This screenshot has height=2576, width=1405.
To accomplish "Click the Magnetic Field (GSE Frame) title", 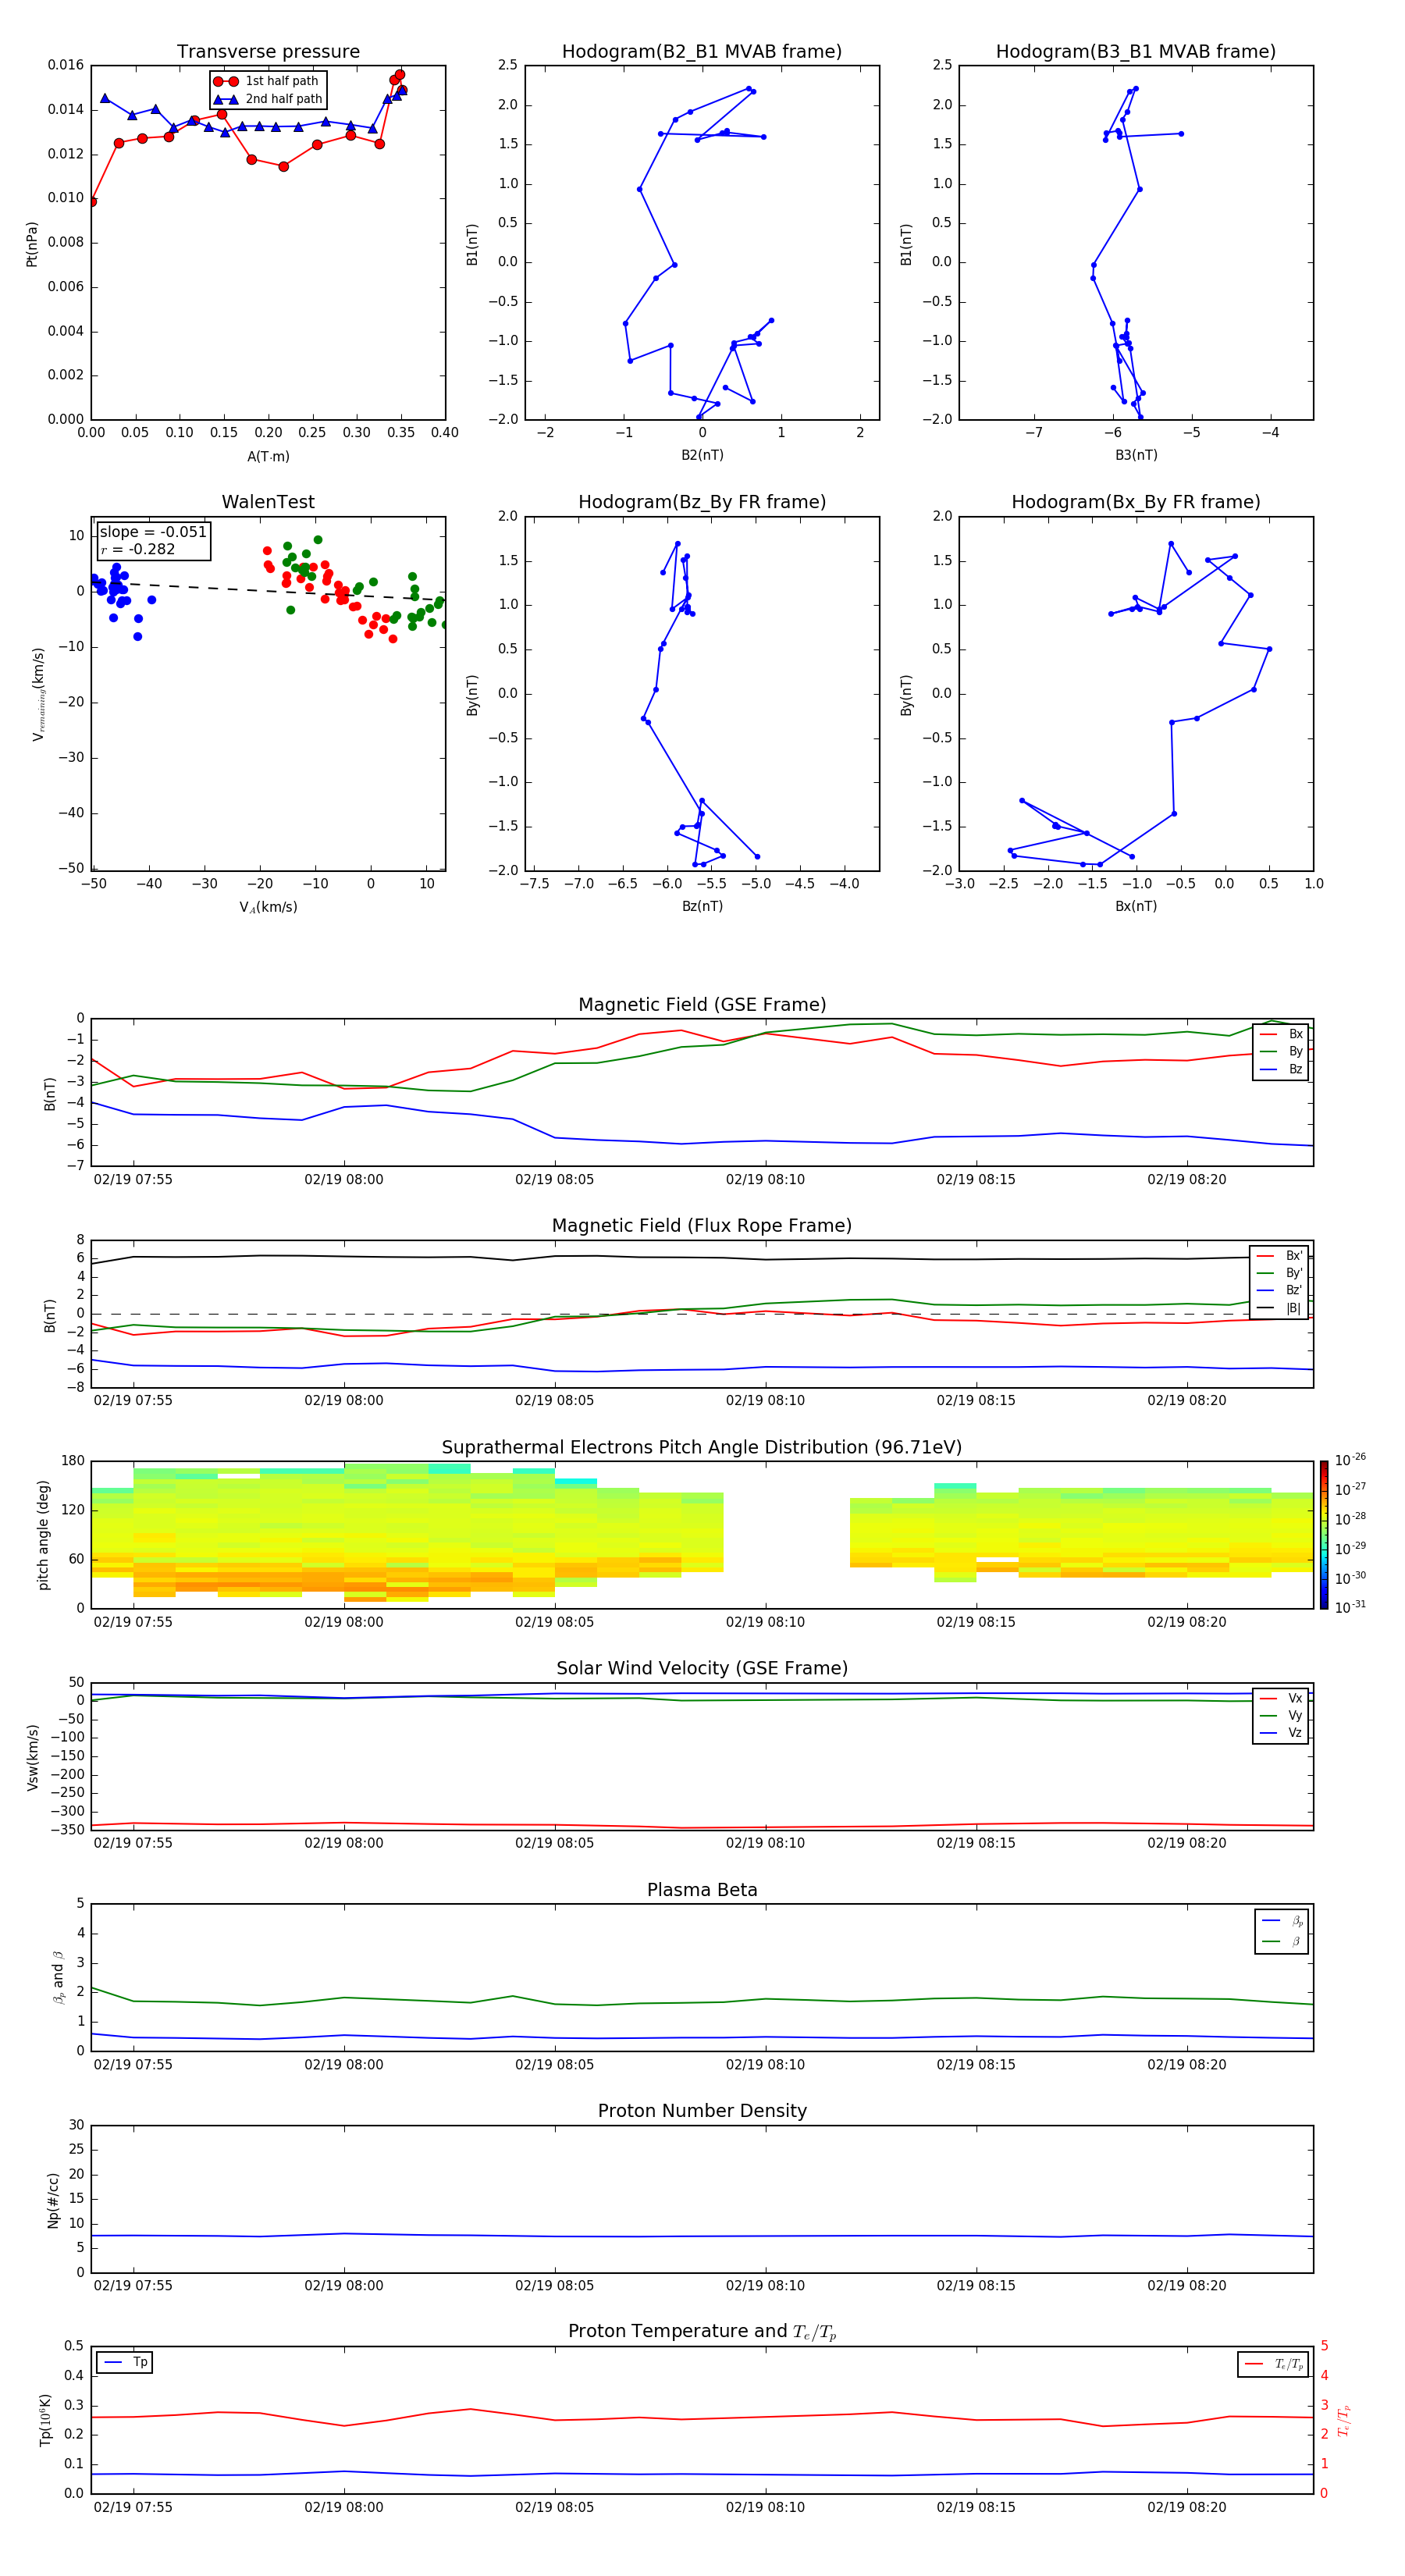I will pos(702,1005).
